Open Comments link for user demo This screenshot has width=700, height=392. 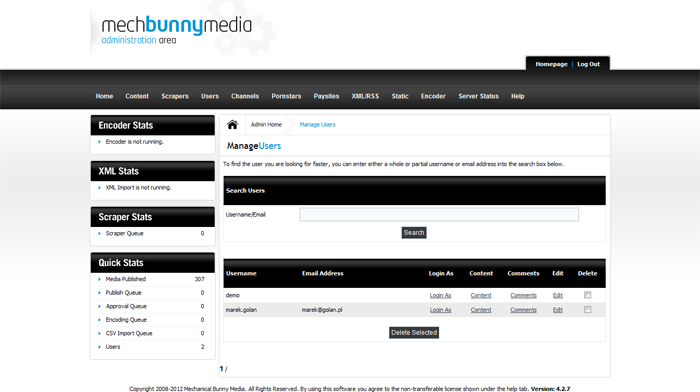pyautogui.click(x=523, y=296)
